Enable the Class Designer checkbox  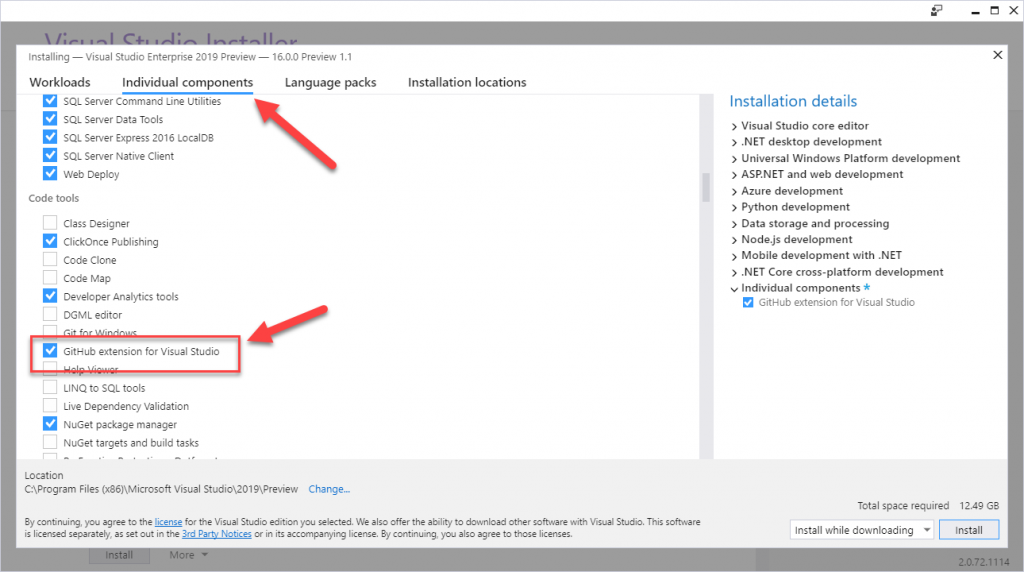tap(50, 223)
